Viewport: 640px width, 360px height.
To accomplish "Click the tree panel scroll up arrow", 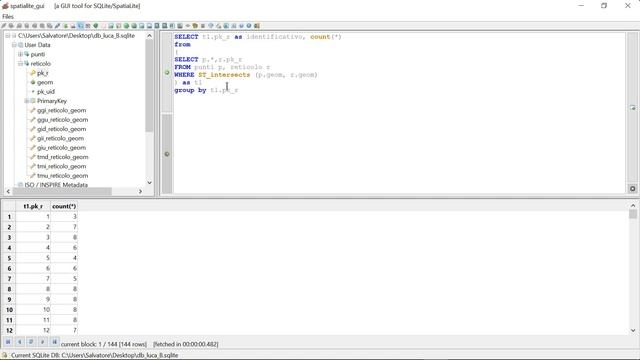I will coord(149,36).
